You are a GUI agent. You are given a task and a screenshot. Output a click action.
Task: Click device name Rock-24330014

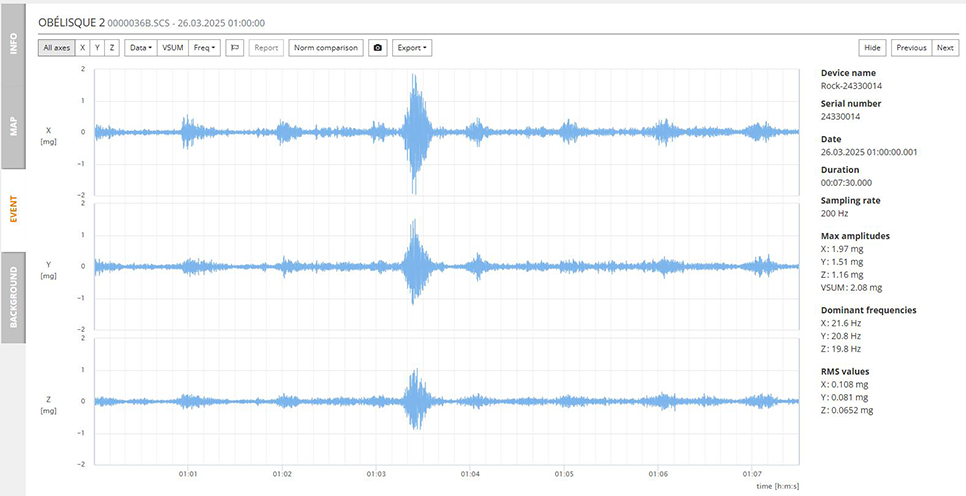851,86
